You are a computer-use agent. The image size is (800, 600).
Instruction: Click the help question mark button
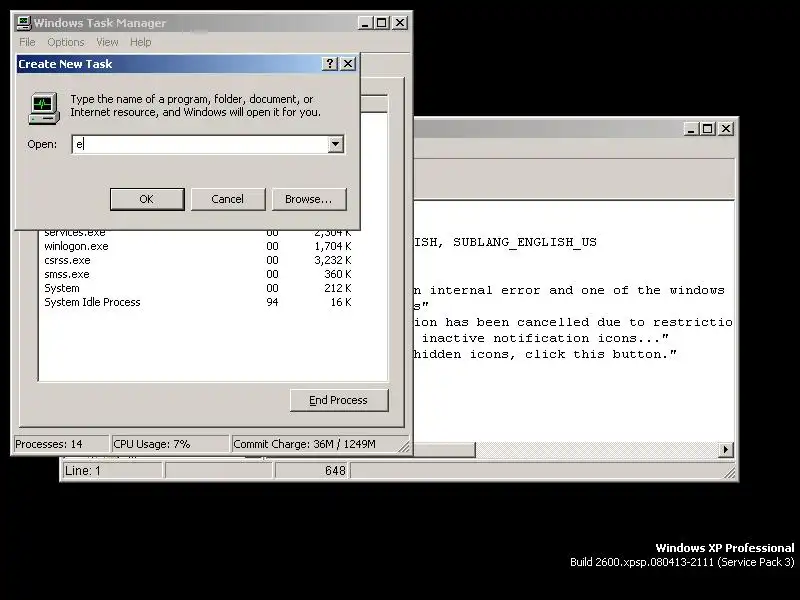(330, 64)
